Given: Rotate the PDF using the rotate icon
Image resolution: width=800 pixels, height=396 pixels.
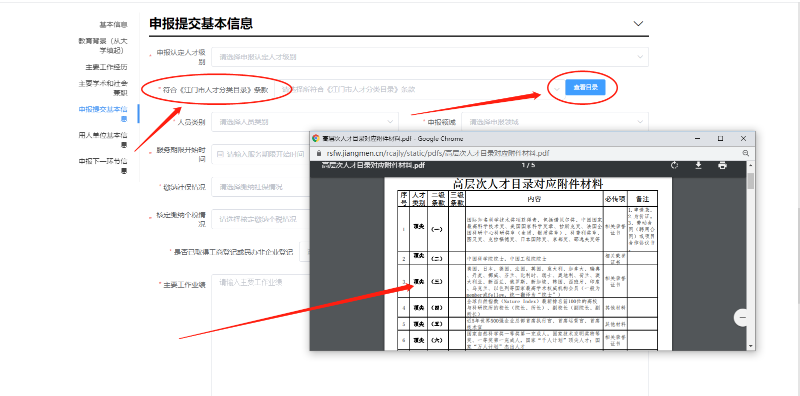Looking at the screenshot, I should pyautogui.click(x=674, y=165).
